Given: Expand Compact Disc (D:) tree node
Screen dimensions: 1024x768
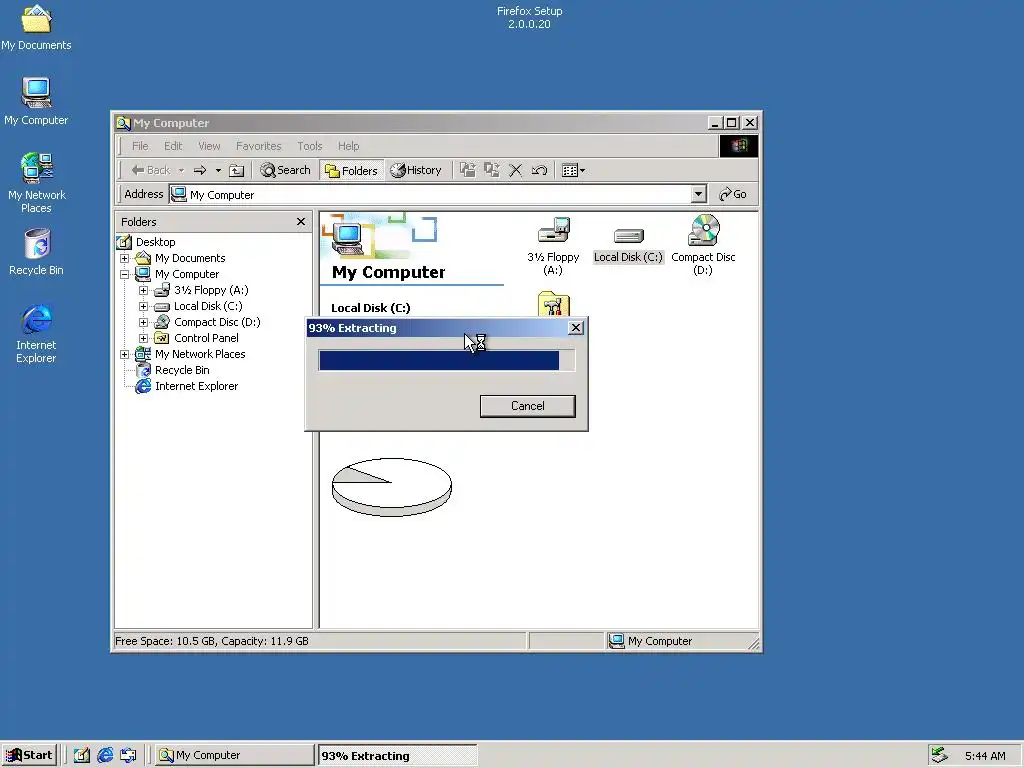Looking at the screenshot, I should point(143,322).
